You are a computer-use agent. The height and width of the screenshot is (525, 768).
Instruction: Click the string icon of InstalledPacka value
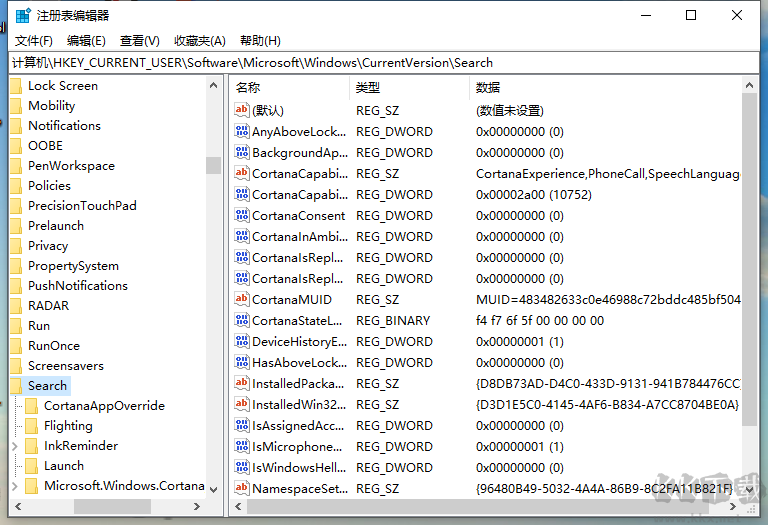[241, 383]
